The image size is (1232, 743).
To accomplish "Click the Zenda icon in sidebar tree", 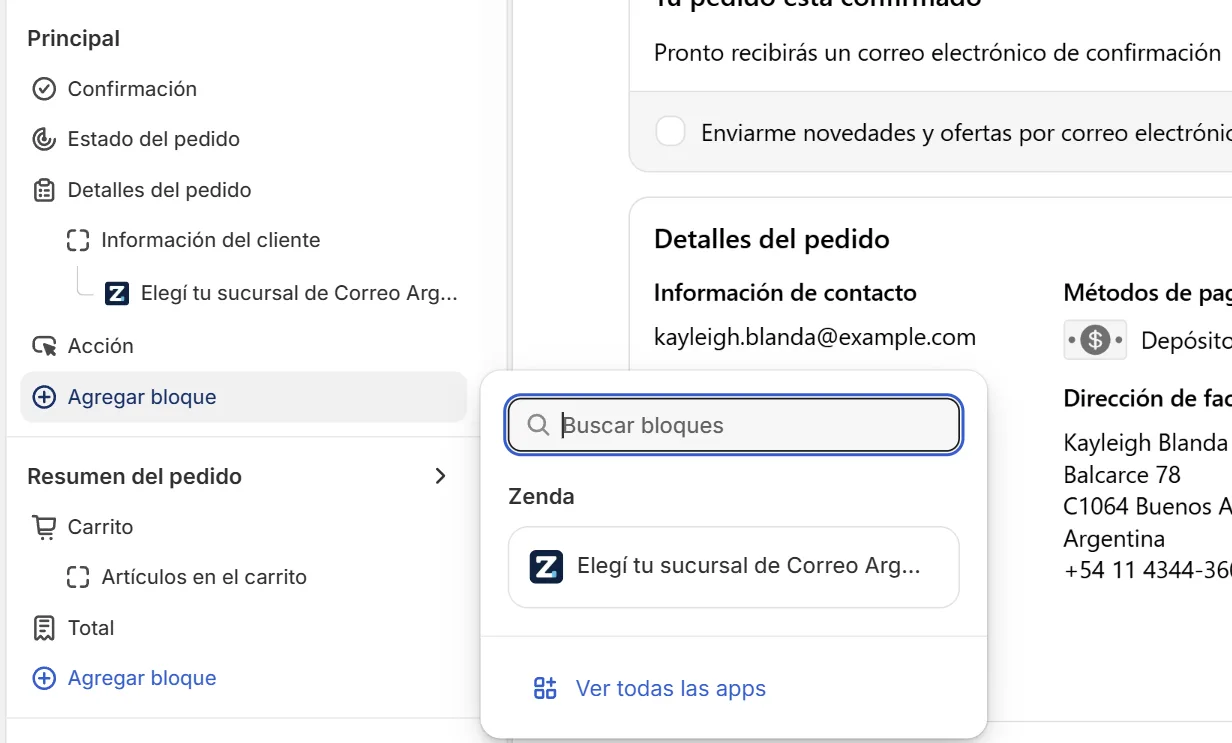I will (x=117, y=293).
